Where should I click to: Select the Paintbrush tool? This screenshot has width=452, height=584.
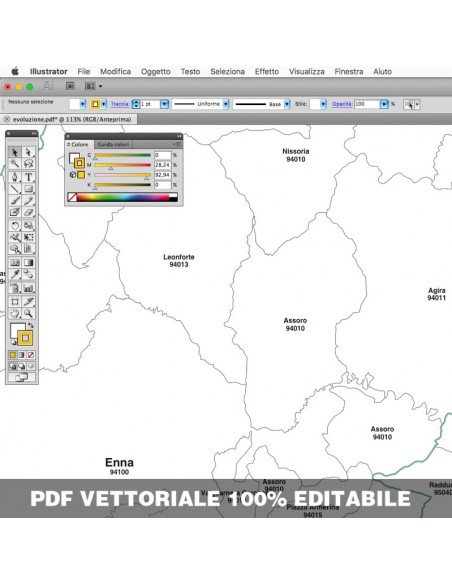pos(15,200)
